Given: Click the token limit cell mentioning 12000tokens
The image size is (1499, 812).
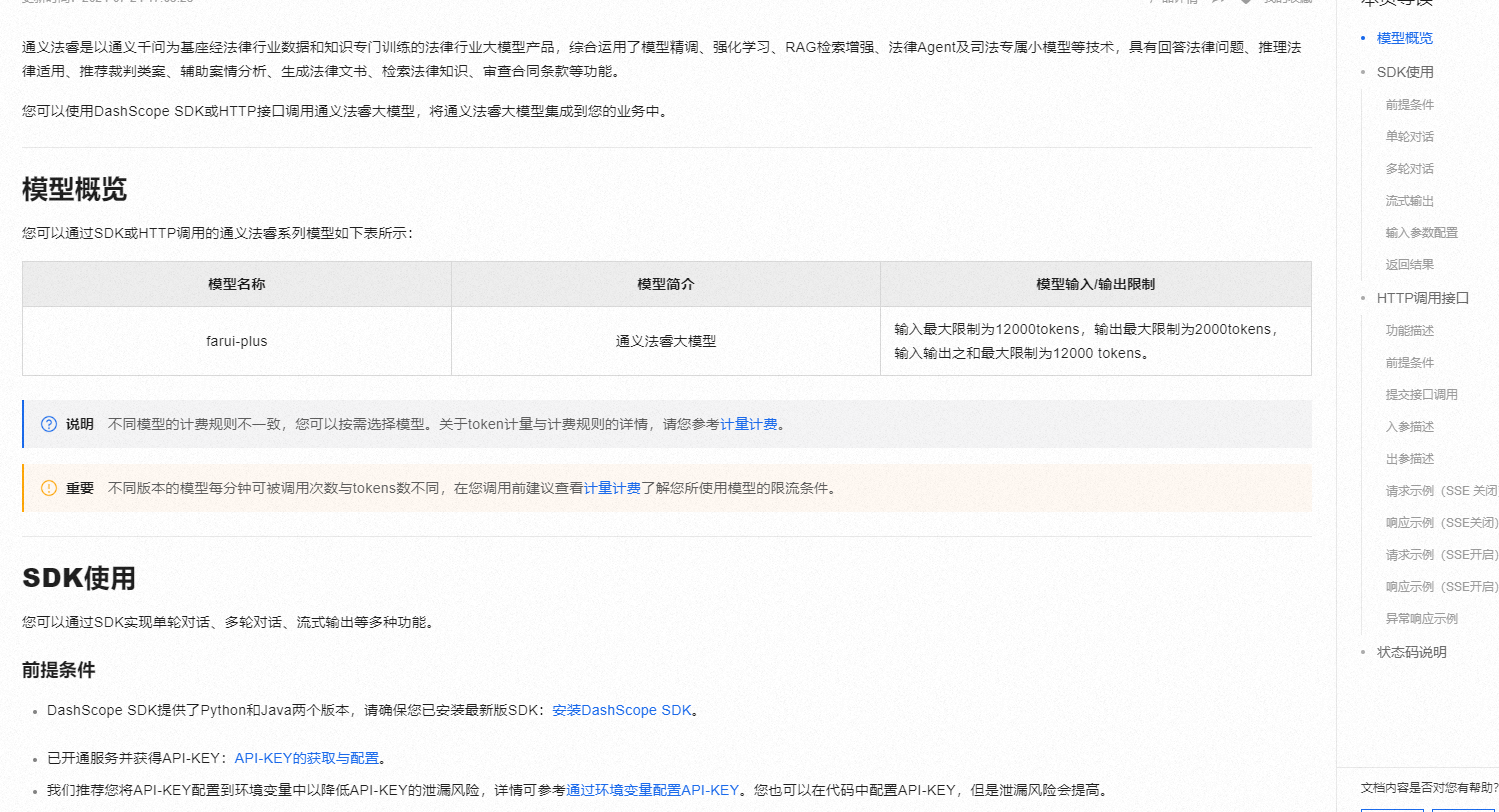Looking at the screenshot, I should click(1096, 341).
